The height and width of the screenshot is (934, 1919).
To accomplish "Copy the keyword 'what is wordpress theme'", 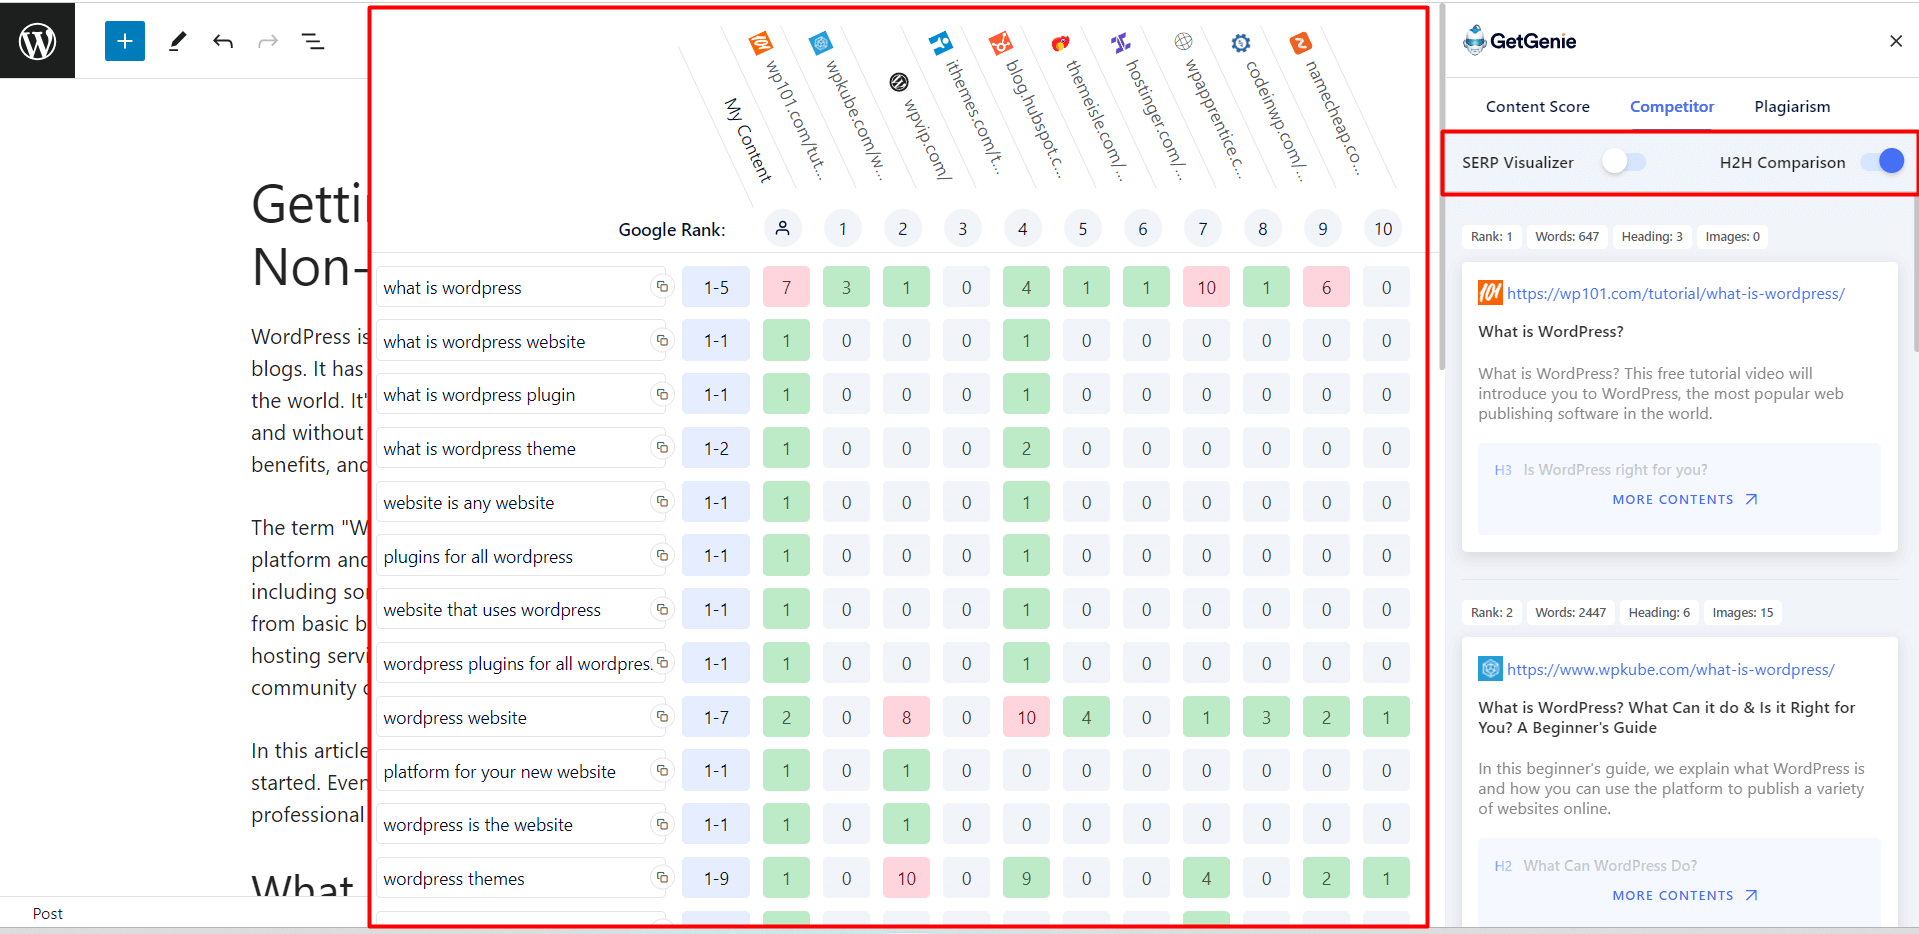I will click(662, 448).
